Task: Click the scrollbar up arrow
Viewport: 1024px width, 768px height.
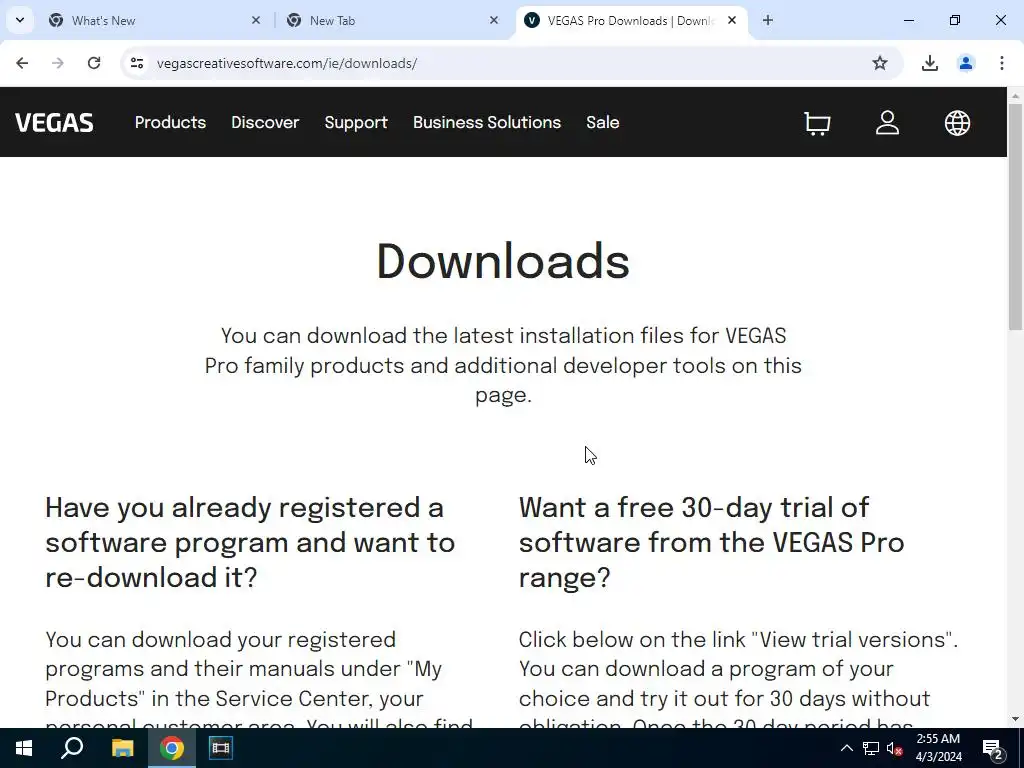Action: click(1015, 95)
